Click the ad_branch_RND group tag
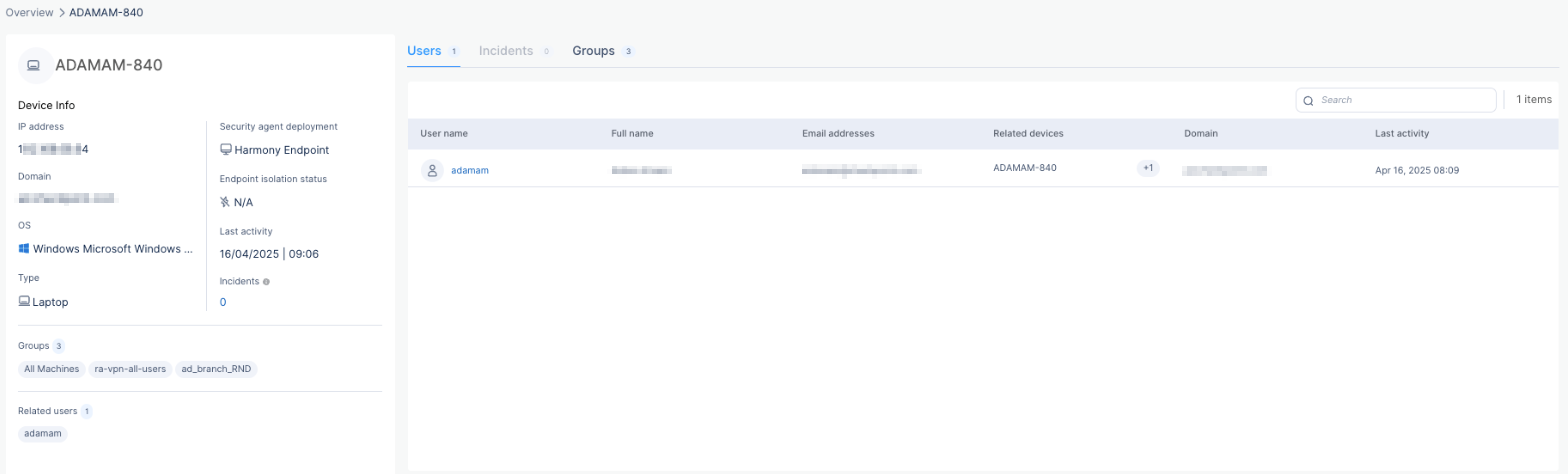 coord(216,369)
